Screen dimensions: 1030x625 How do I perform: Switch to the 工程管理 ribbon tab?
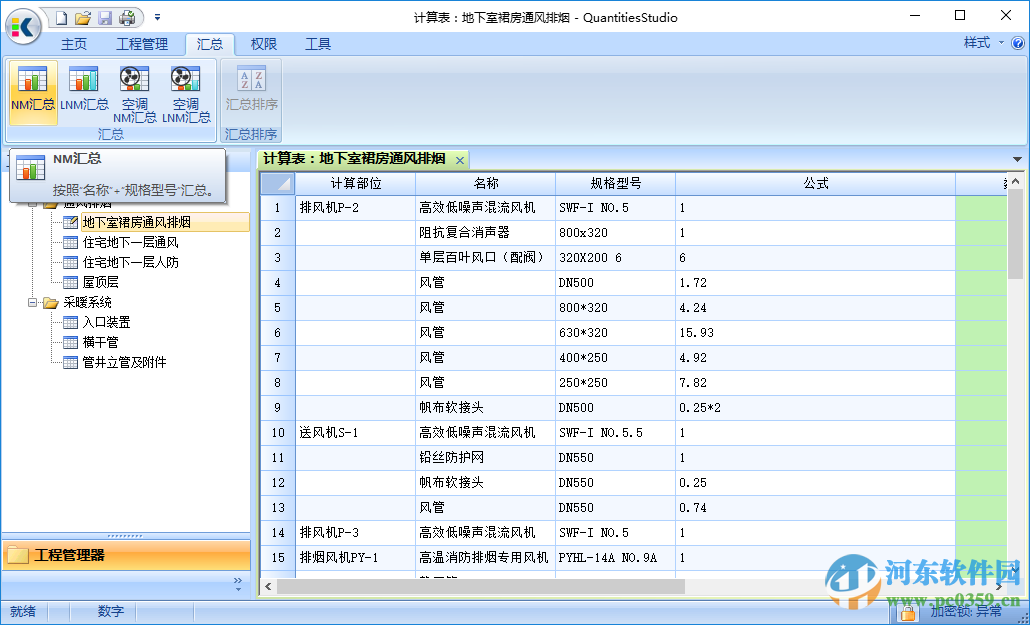143,44
